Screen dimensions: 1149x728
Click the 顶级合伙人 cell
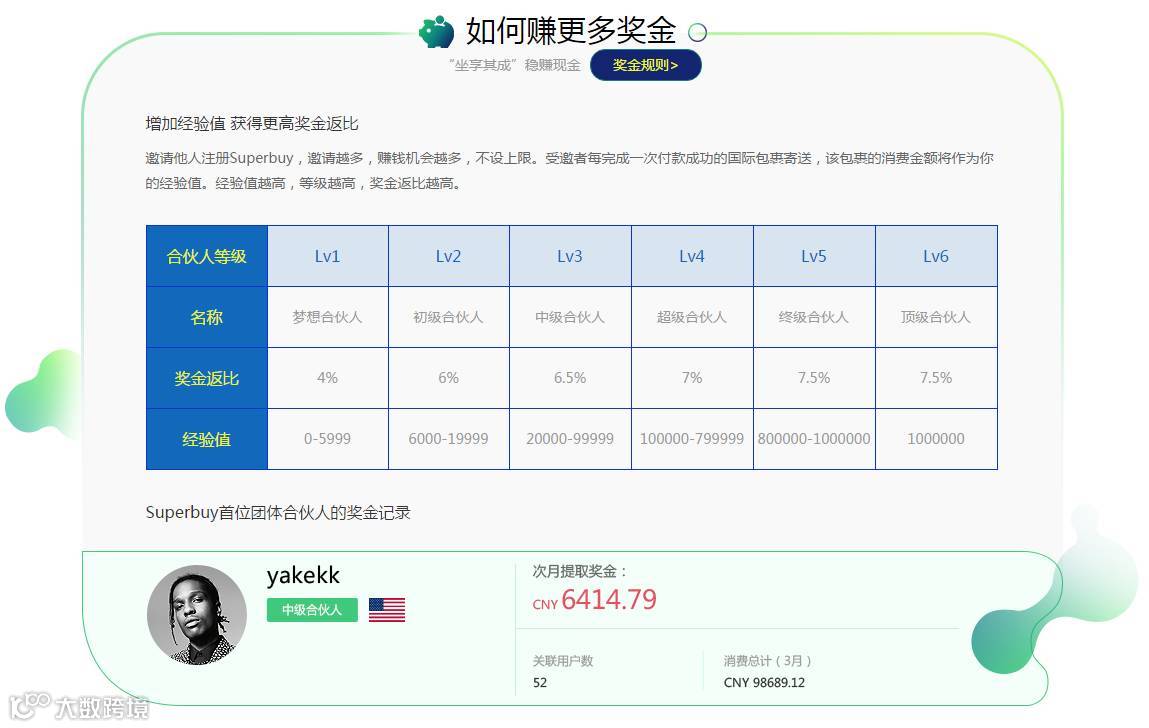coord(936,317)
